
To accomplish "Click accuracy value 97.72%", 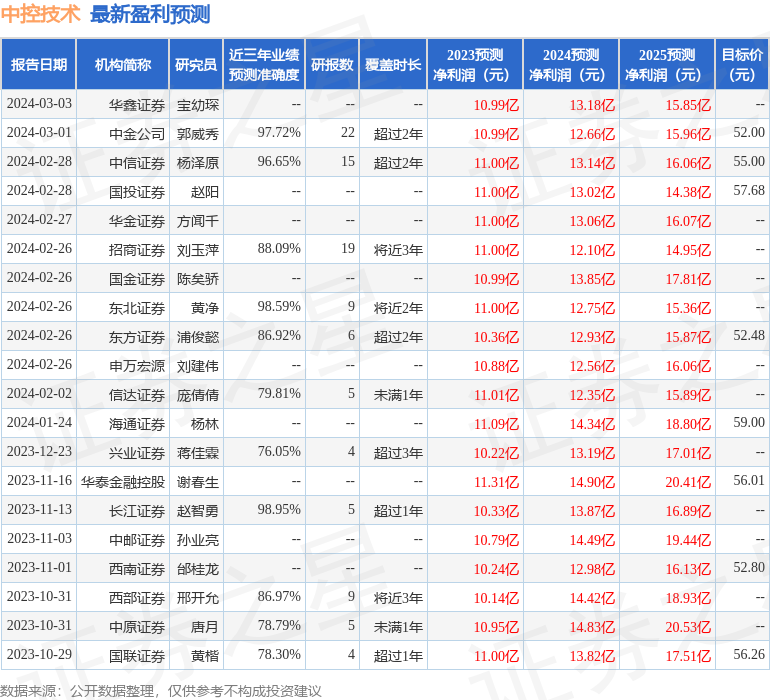I will 279,133.
